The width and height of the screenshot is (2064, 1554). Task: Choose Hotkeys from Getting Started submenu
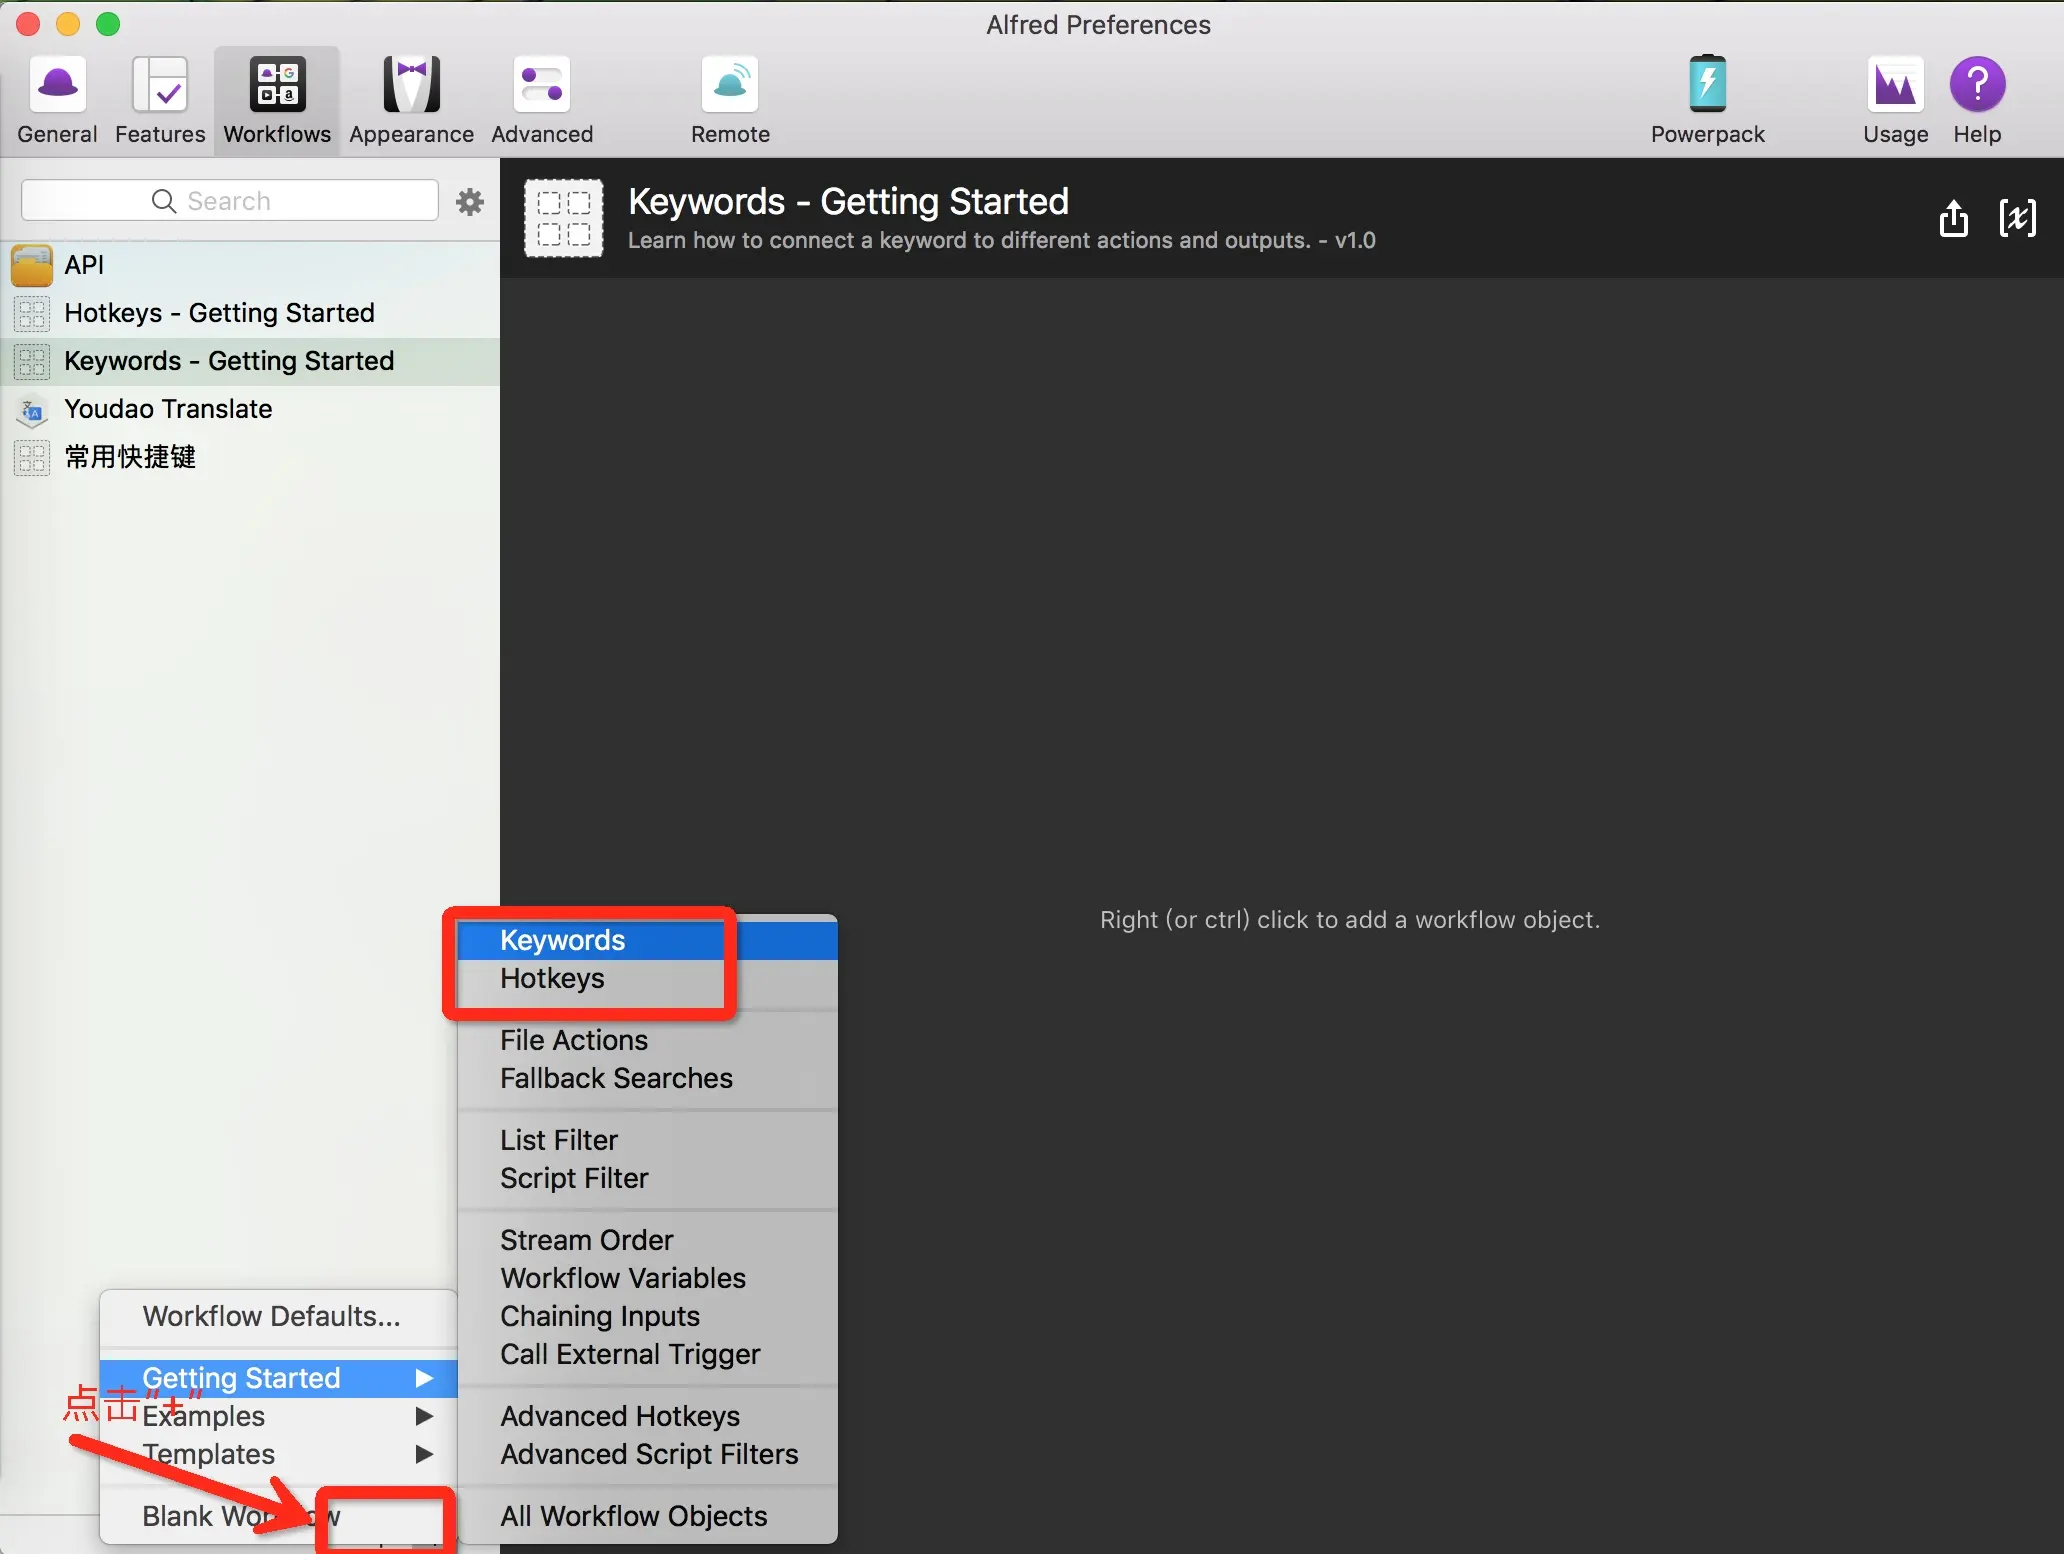click(552, 978)
